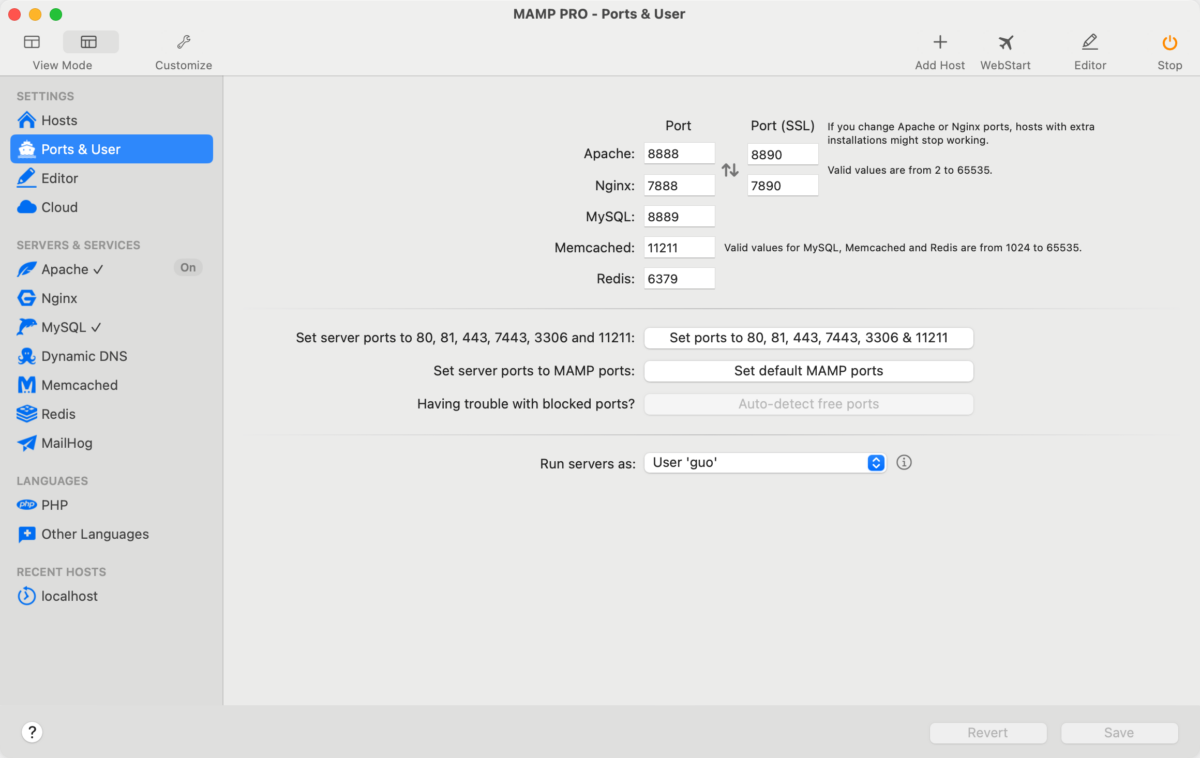Click the Revert button
This screenshot has width=1200, height=758.
tap(988, 733)
